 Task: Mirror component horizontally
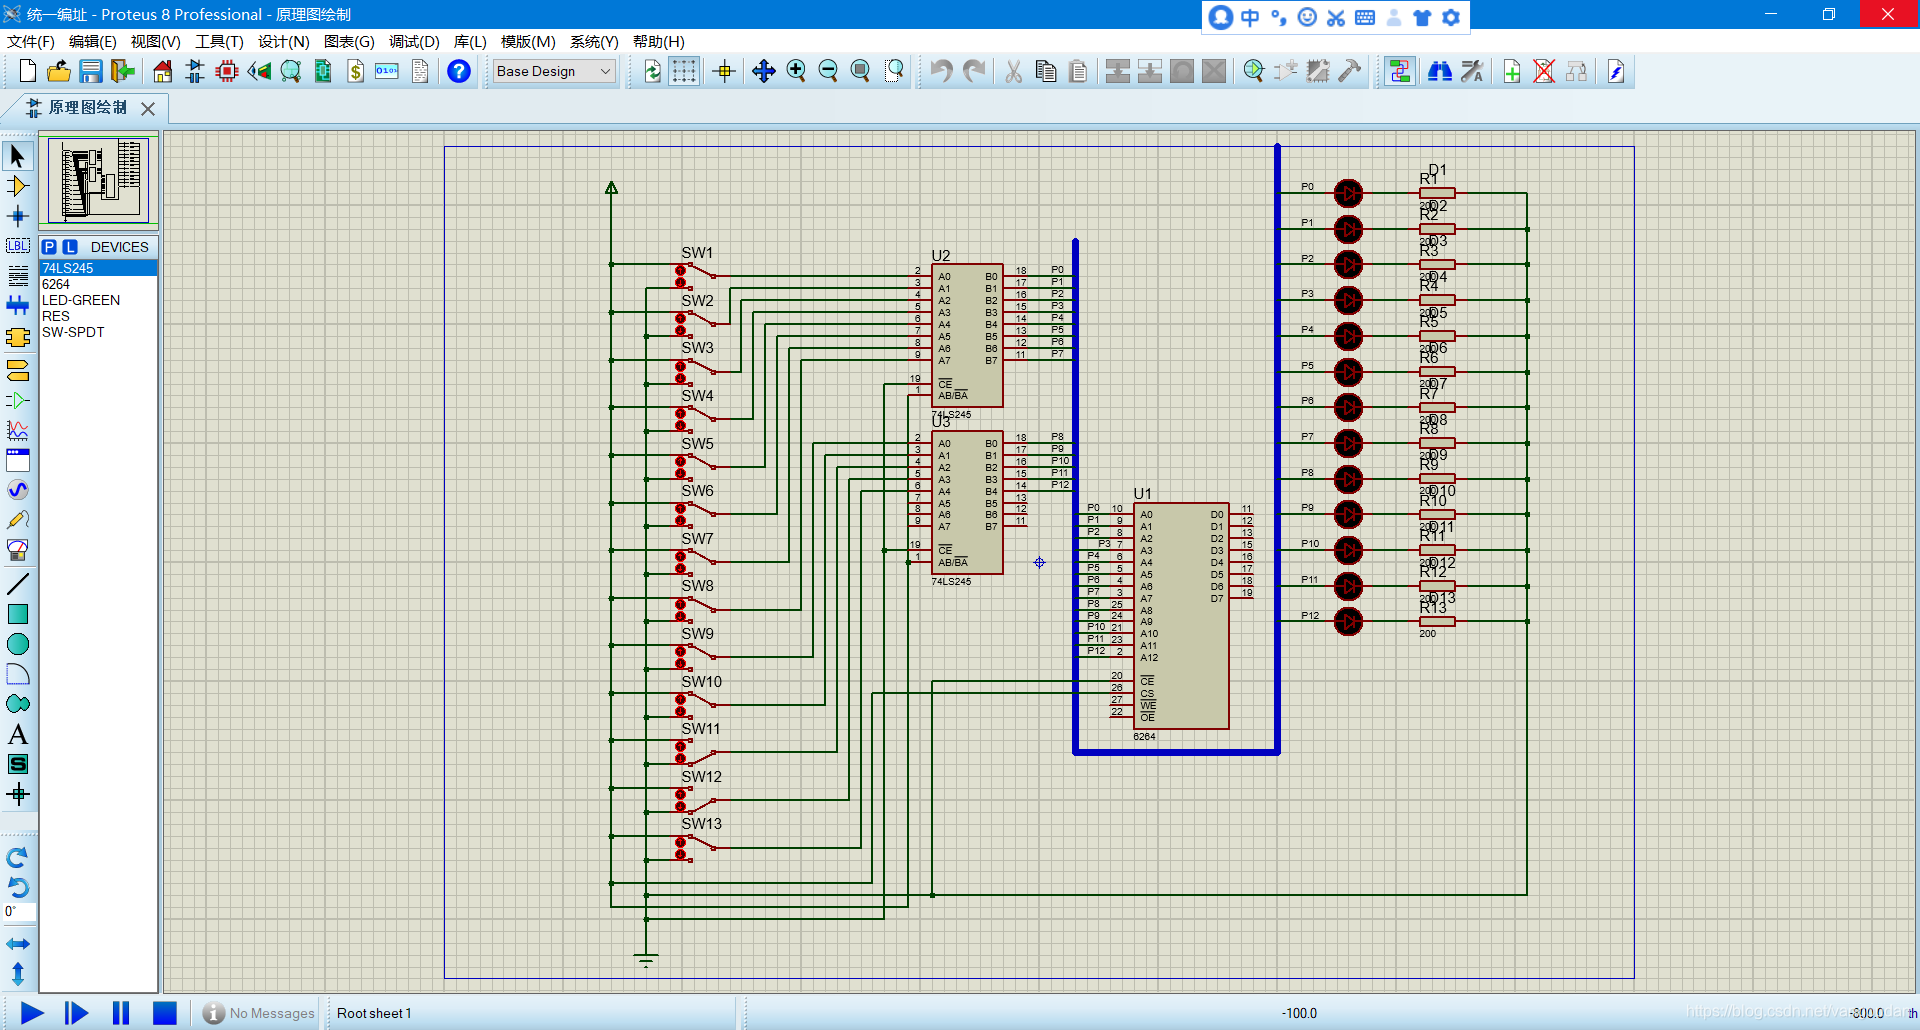pos(18,944)
